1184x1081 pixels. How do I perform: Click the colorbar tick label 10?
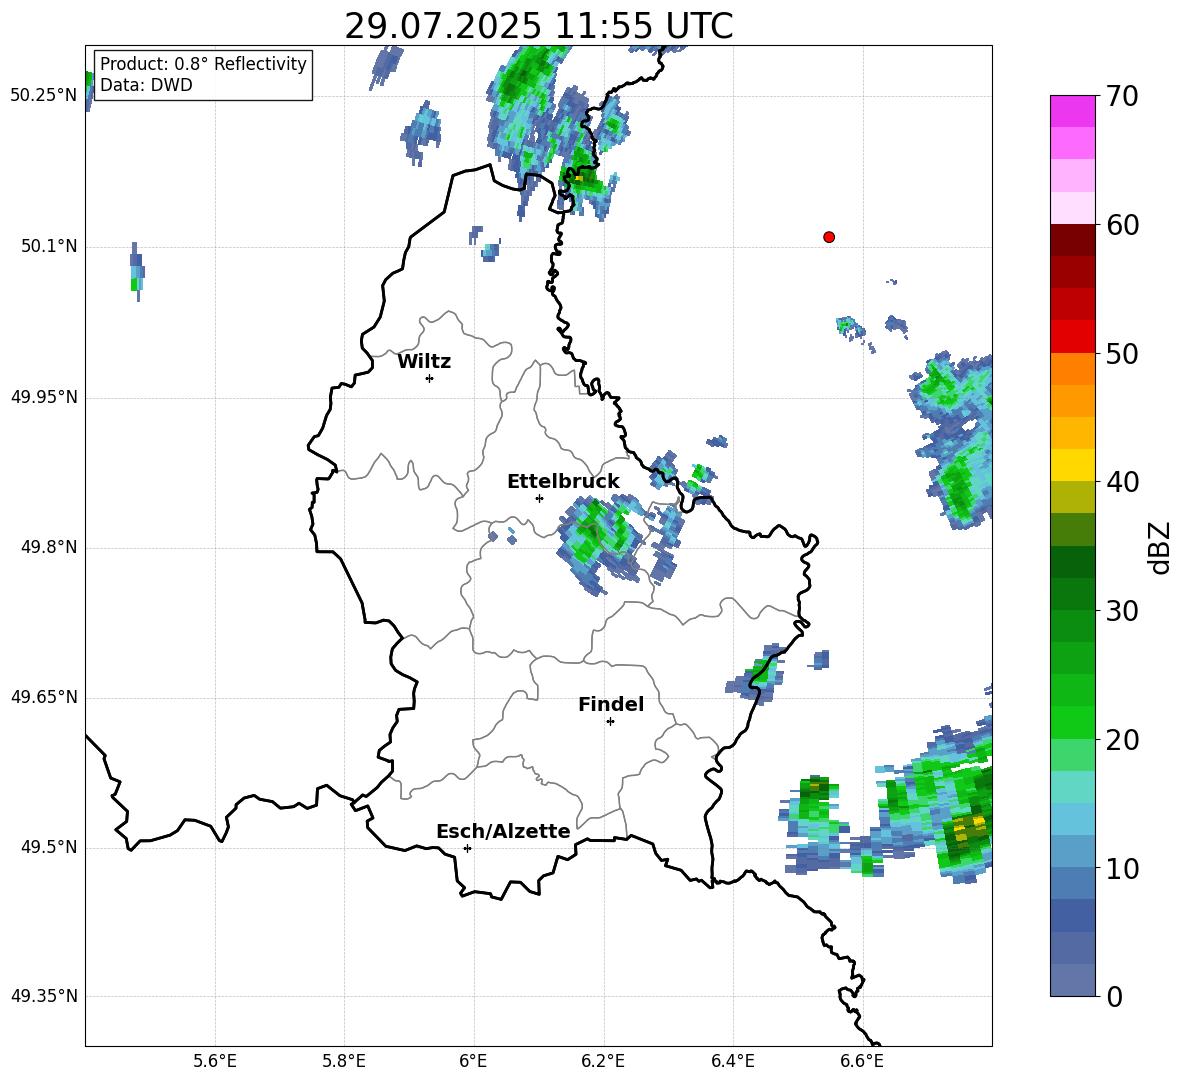click(x=1122, y=869)
